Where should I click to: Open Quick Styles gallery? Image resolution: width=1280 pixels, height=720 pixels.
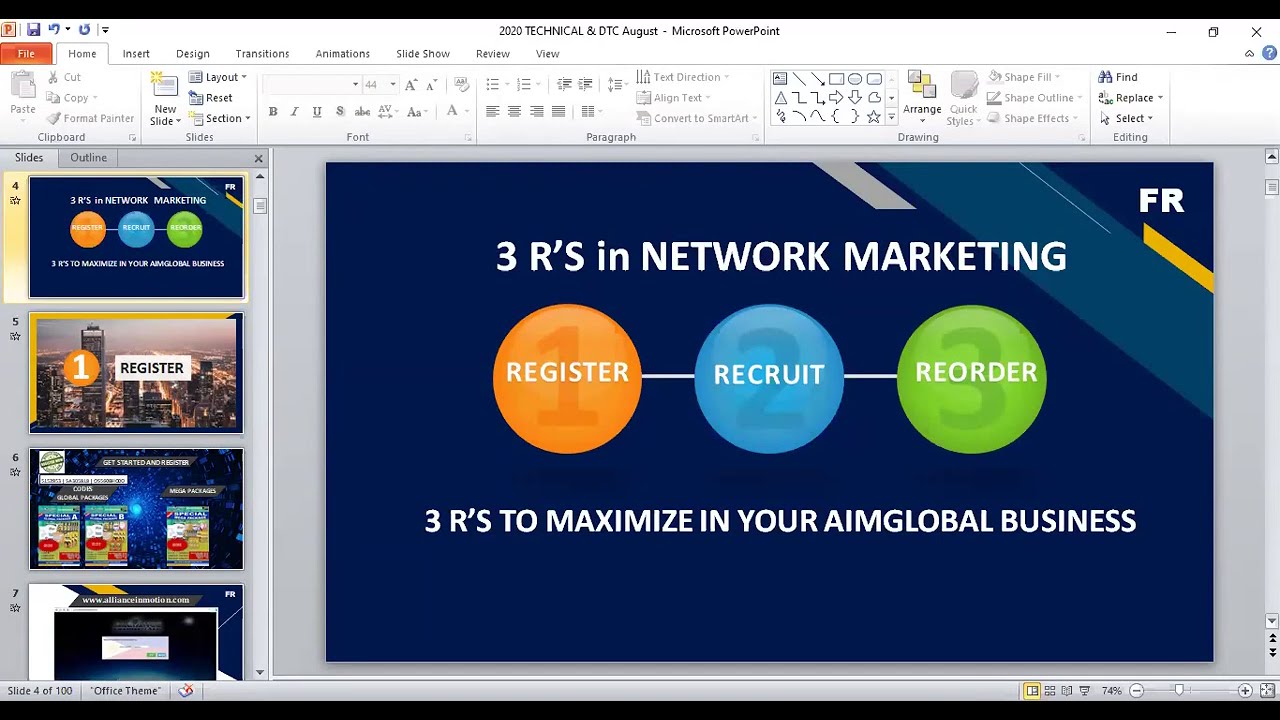(x=964, y=99)
